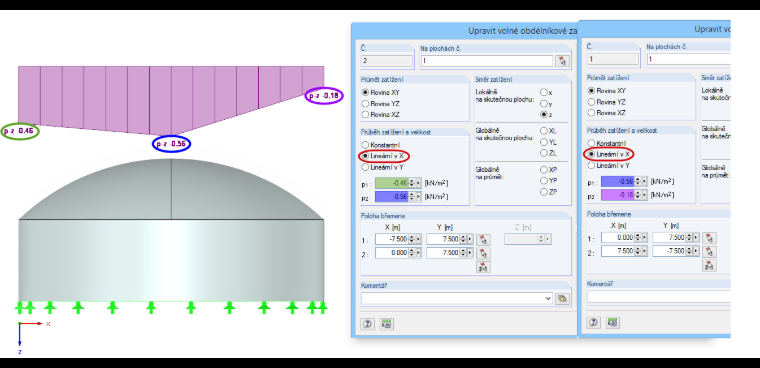Click the Na plochách č. field in load No. 1 dialog
Screen dimensions: 760x368
click(x=689, y=59)
